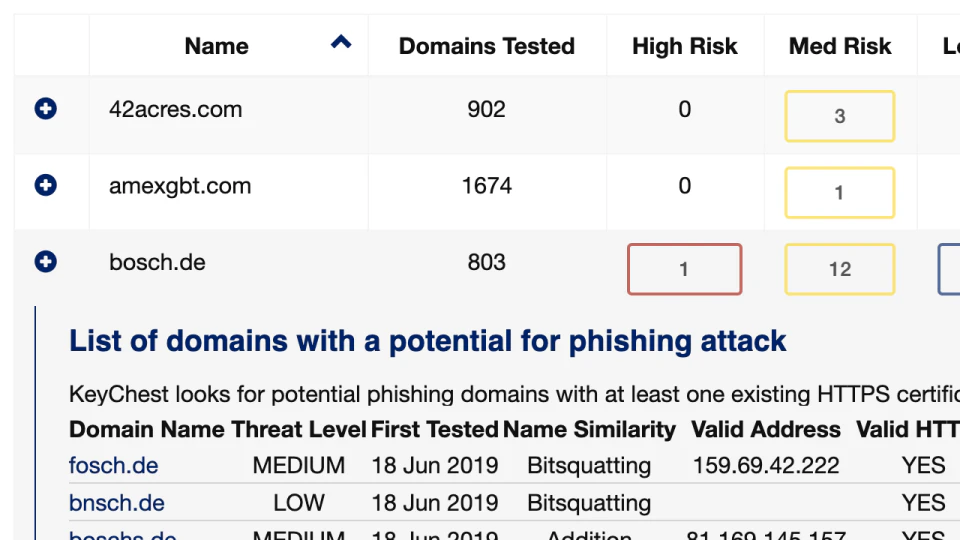The height and width of the screenshot is (540, 960).
Task: Click the Name column header text
Action: click(216, 46)
